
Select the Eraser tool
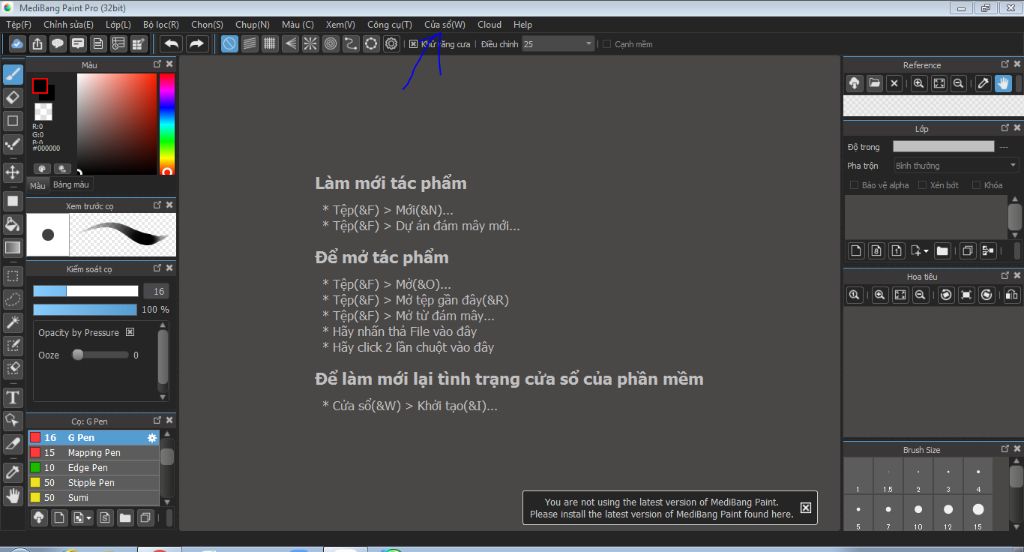(x=13, y=98)
